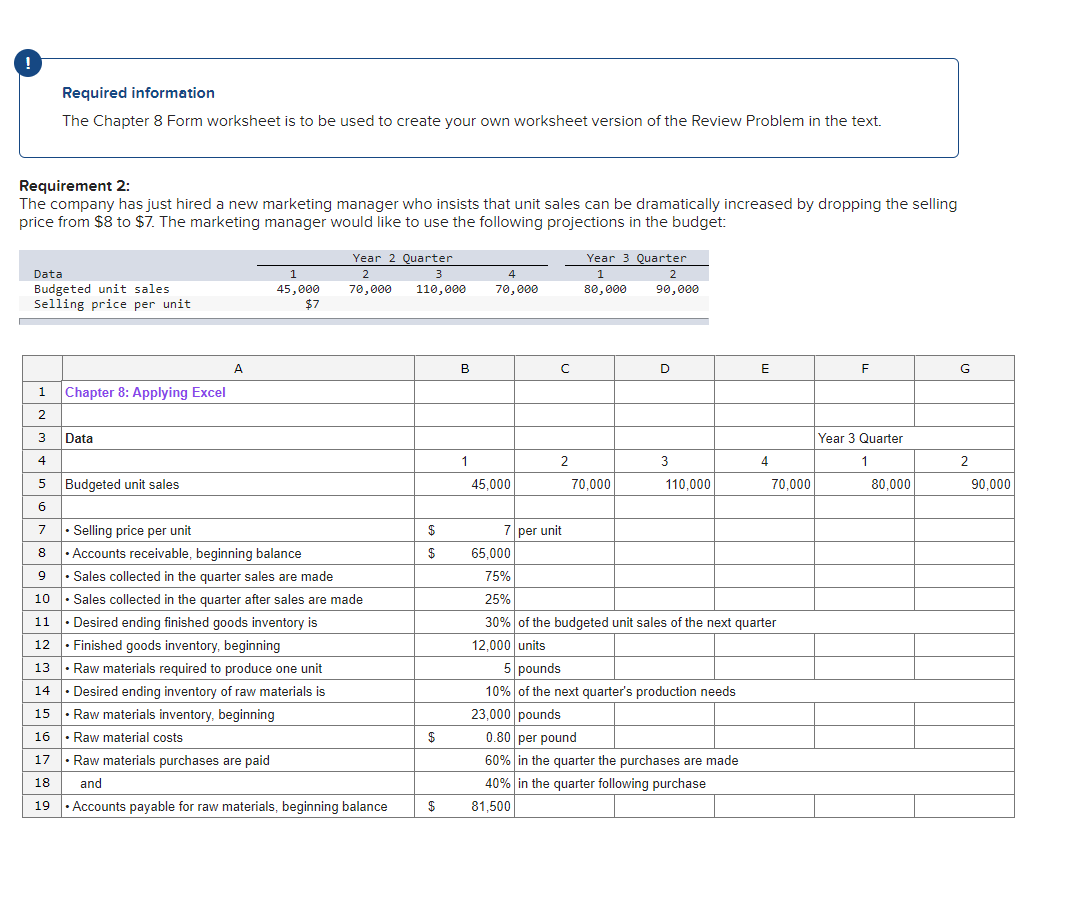
Task: Select the $7 selling price in the data table
Action: 311,304
